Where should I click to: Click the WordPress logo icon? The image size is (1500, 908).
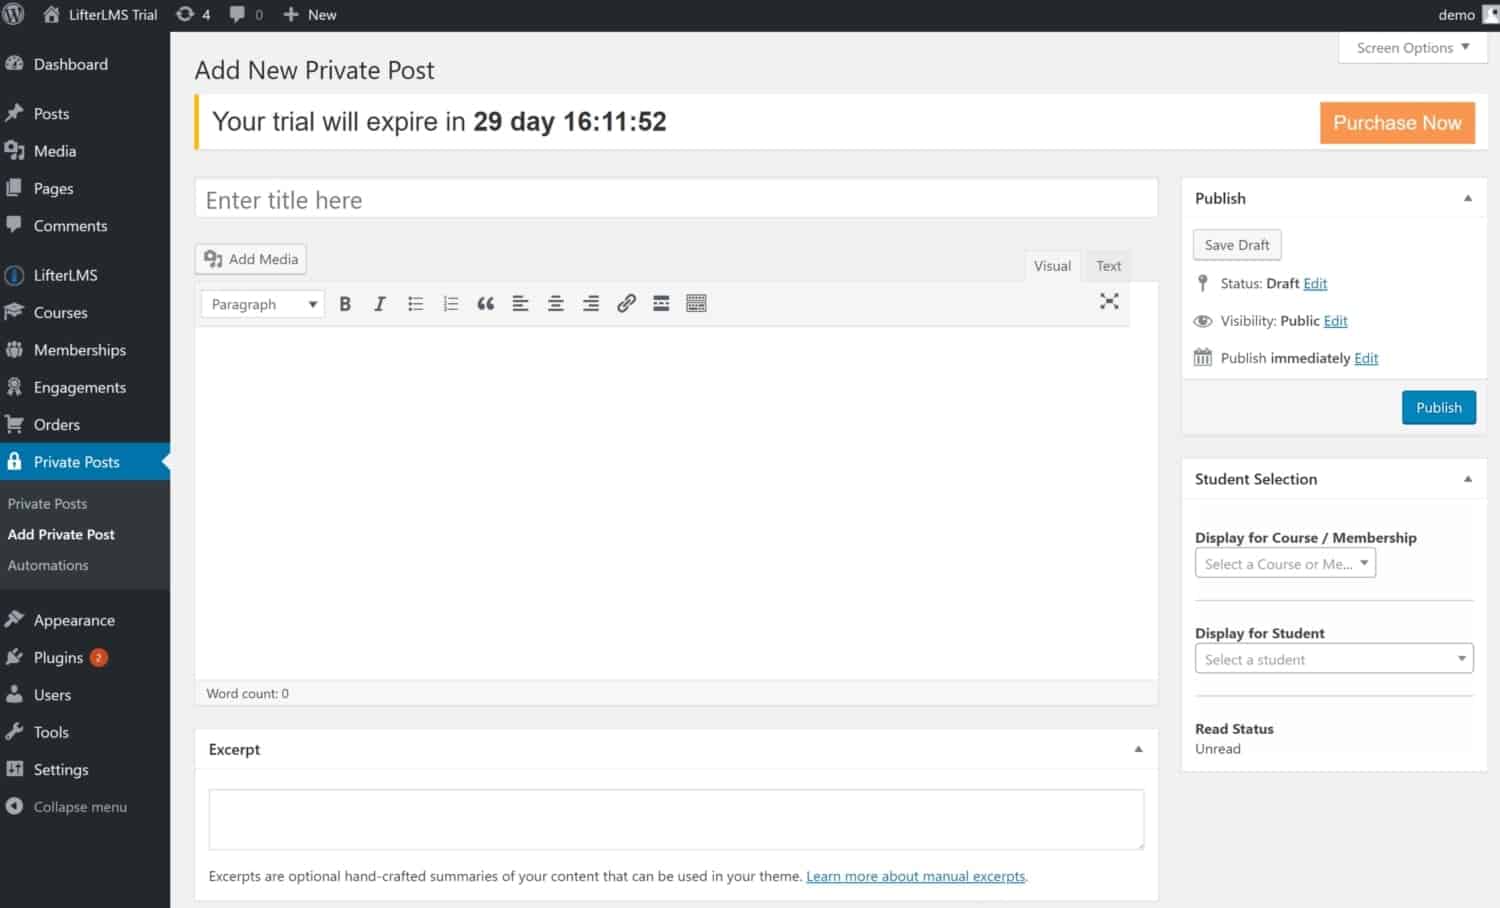pos(13,14)
